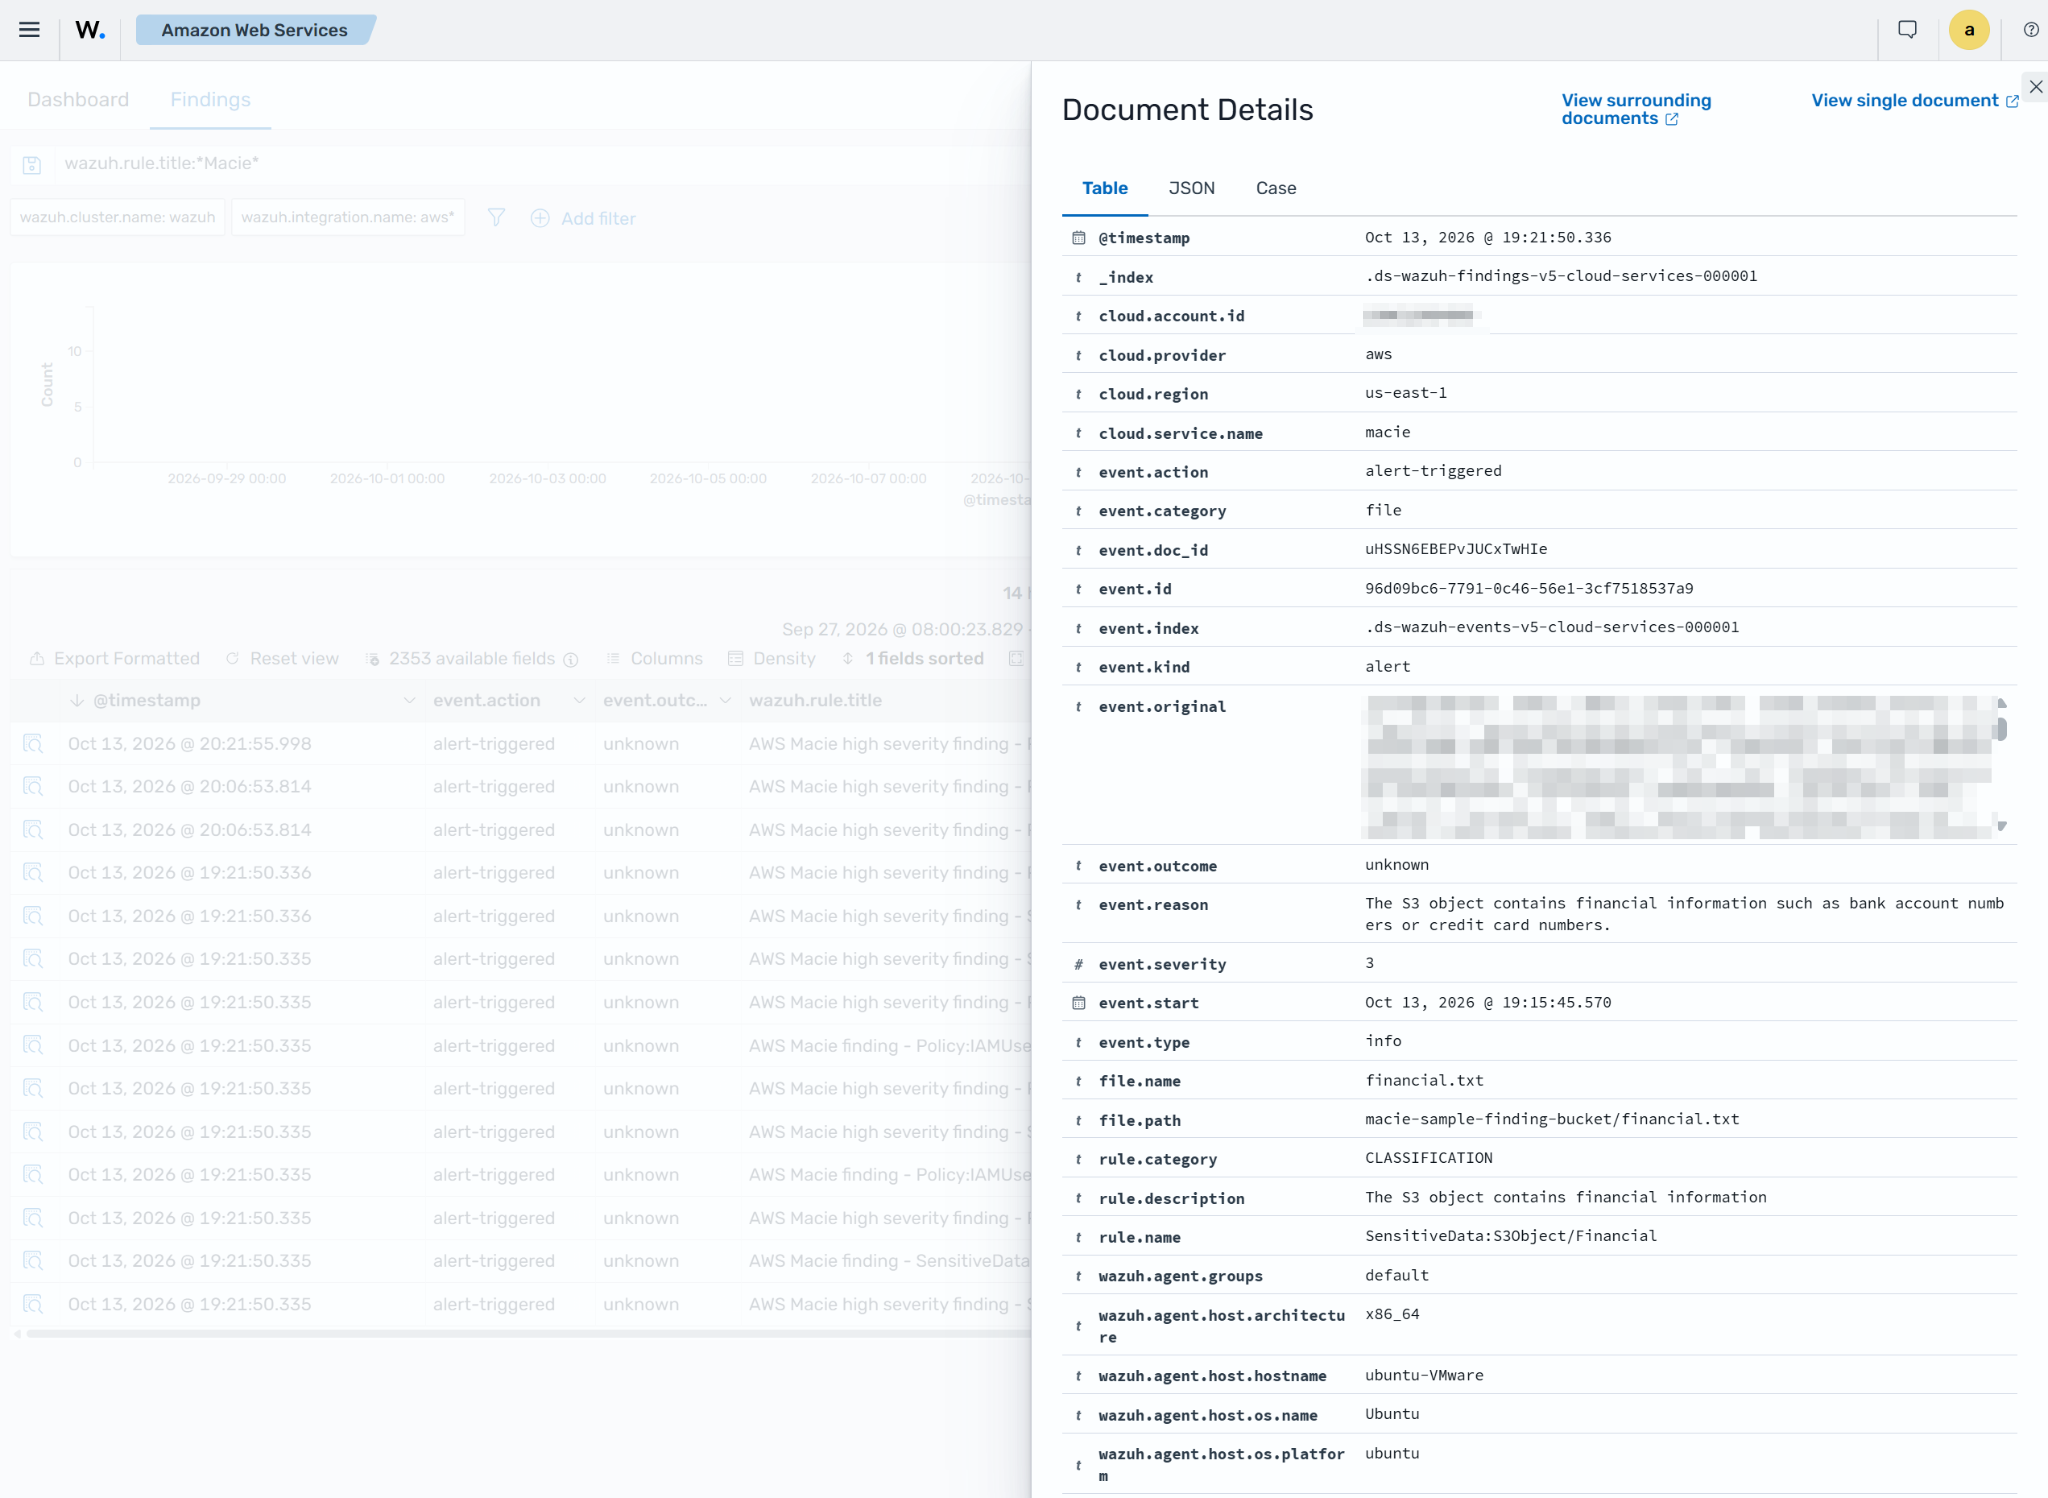
Task: Click the wazuh.integration.name: aws* filter pill
Action: tap(348, 218)
